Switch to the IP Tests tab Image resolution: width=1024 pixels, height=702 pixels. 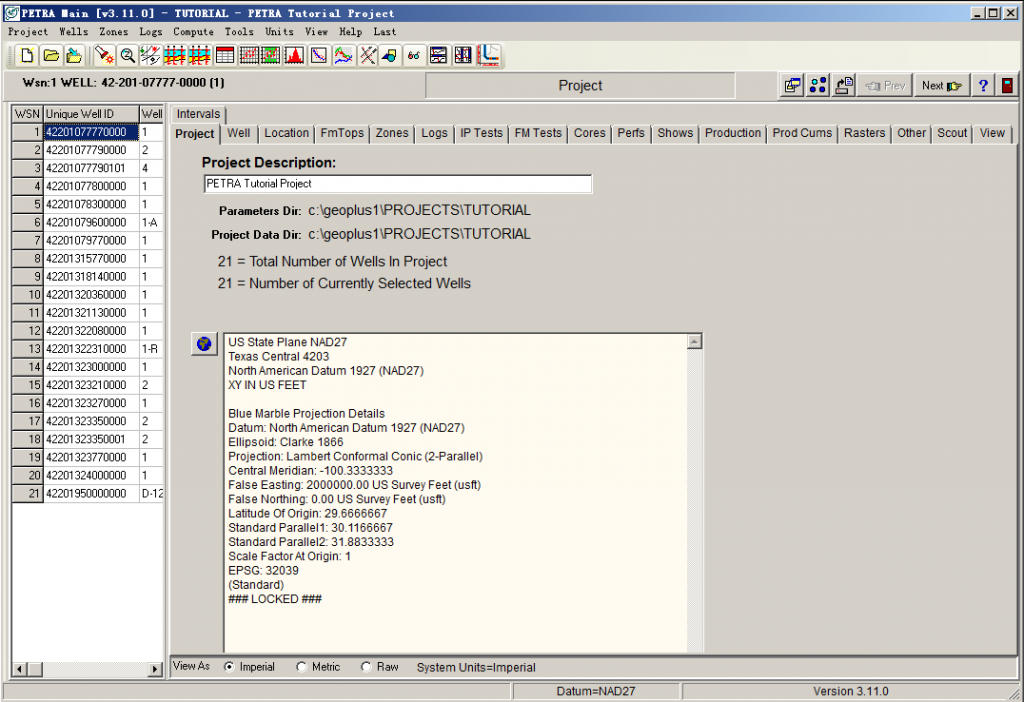[481, 133]
